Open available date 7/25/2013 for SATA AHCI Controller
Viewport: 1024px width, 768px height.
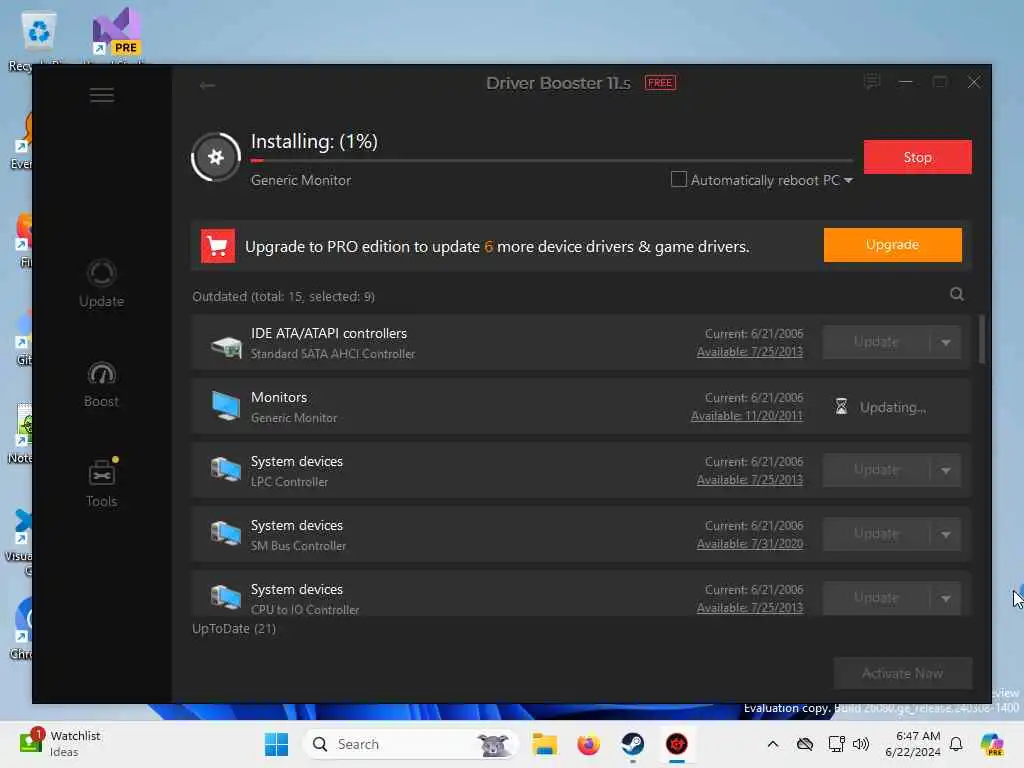[750, 352]
